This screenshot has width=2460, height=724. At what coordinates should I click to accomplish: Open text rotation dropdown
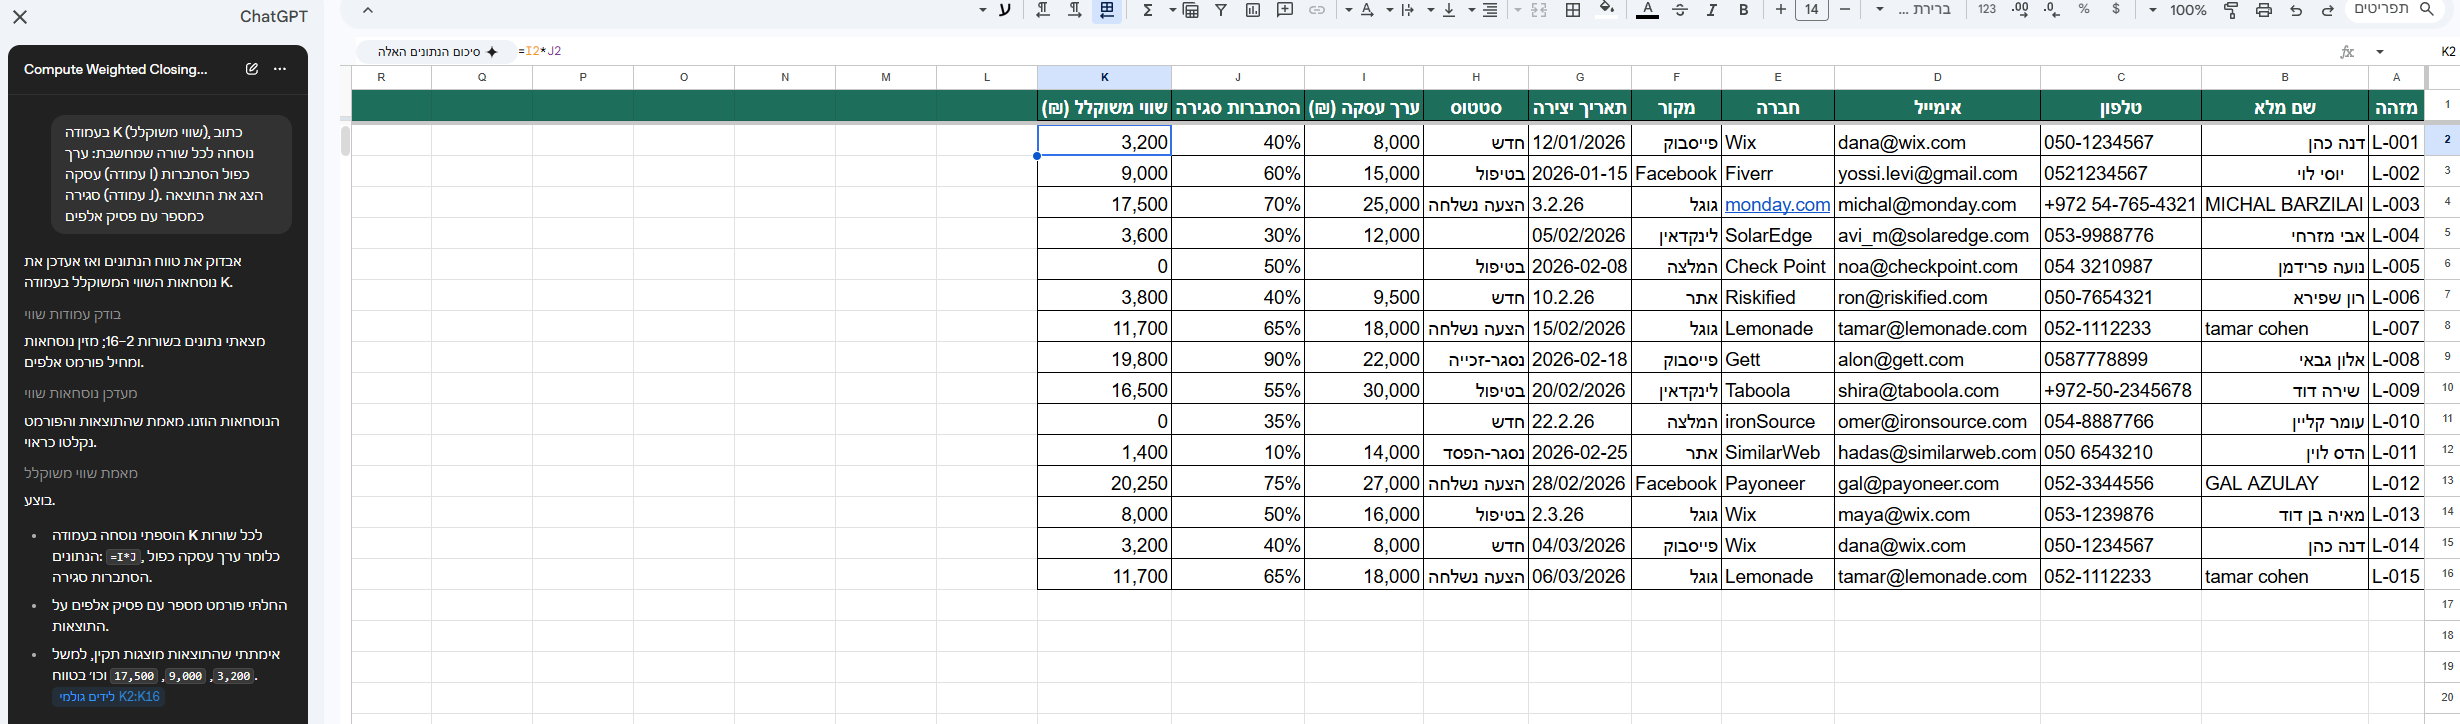[x=1358, y=10]
